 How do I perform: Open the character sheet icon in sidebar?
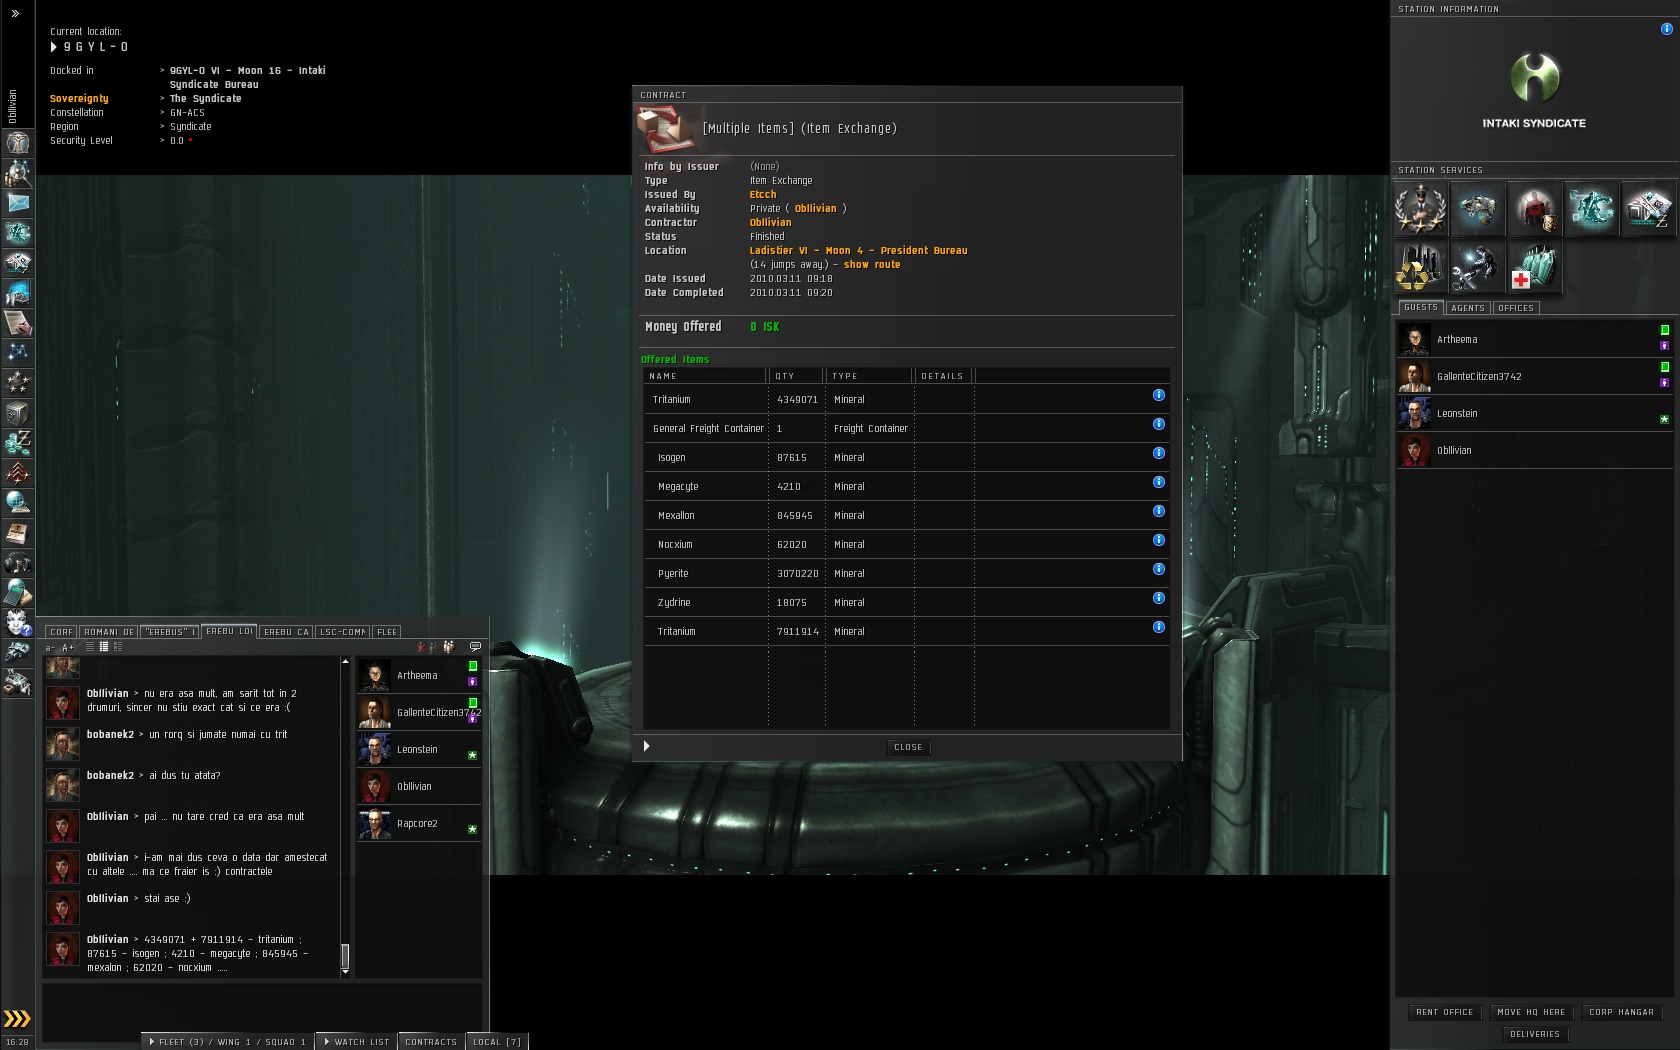tap(17, 143)
